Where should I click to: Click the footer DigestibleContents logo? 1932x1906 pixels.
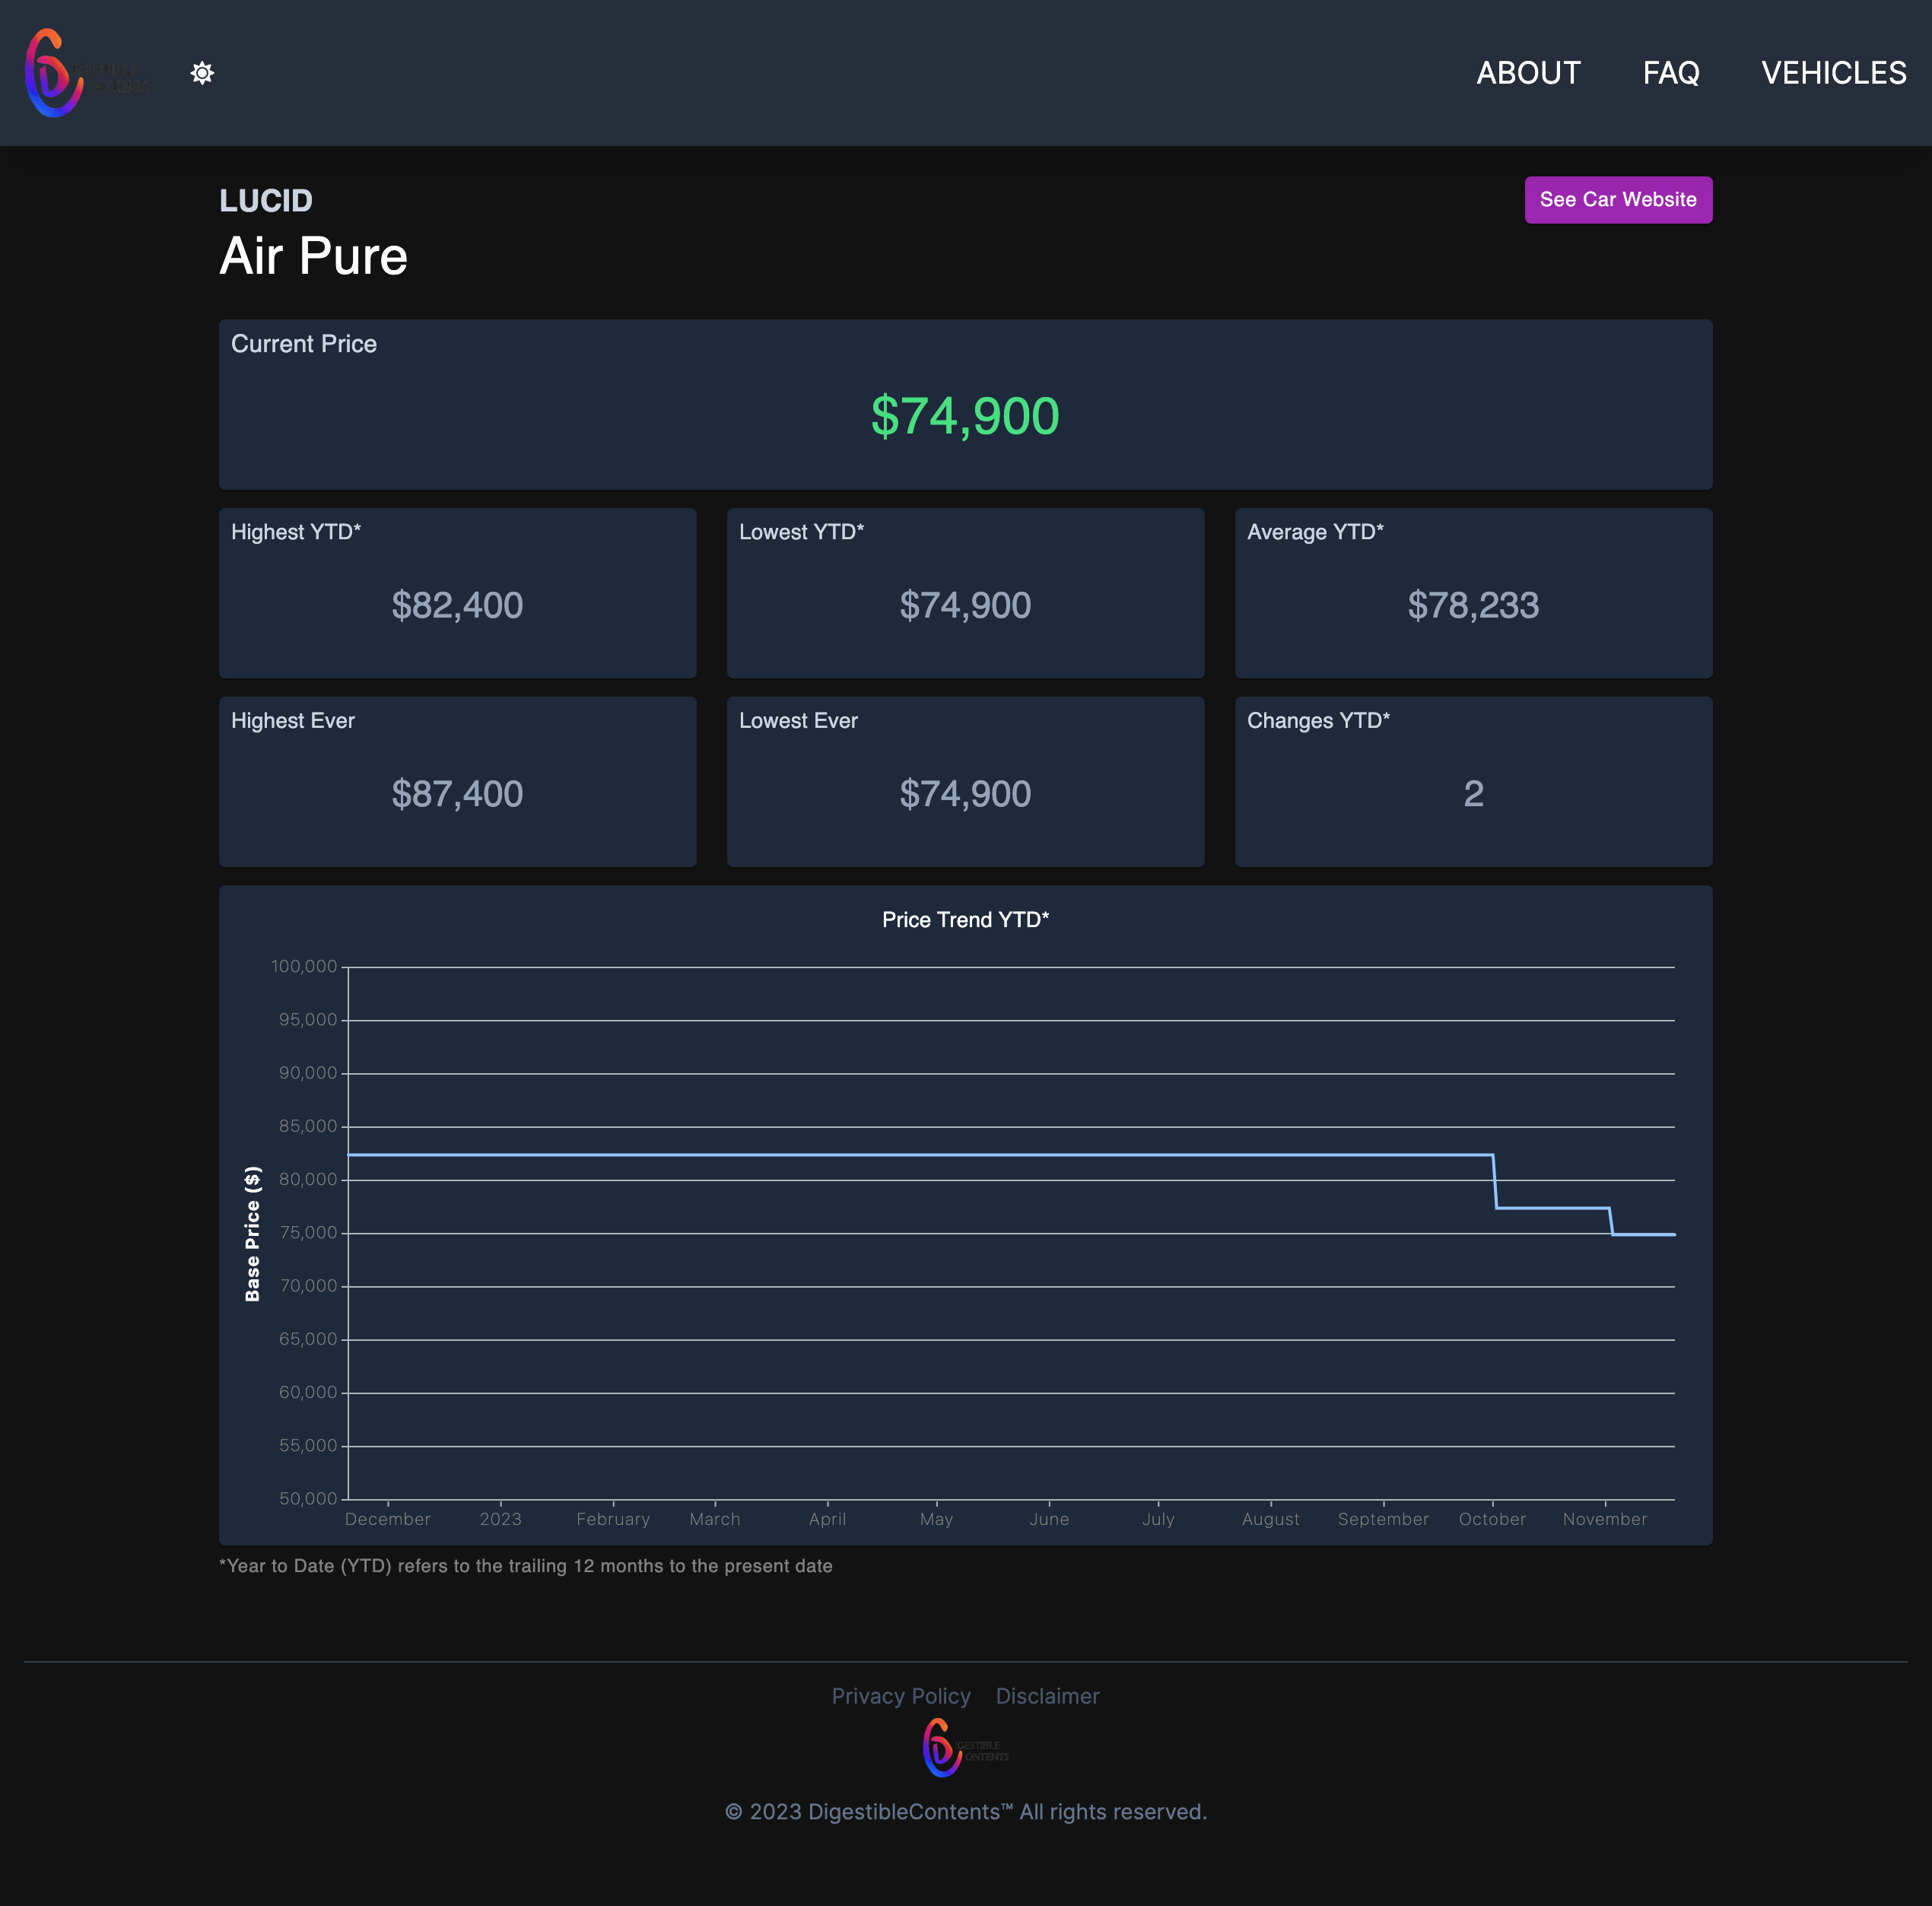(x=965, y=1748)
